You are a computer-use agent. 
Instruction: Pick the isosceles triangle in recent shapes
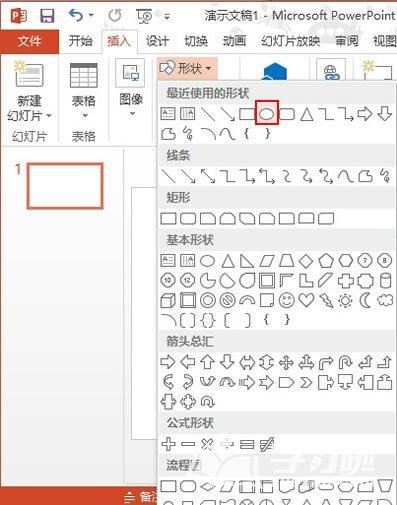[307, 114]
